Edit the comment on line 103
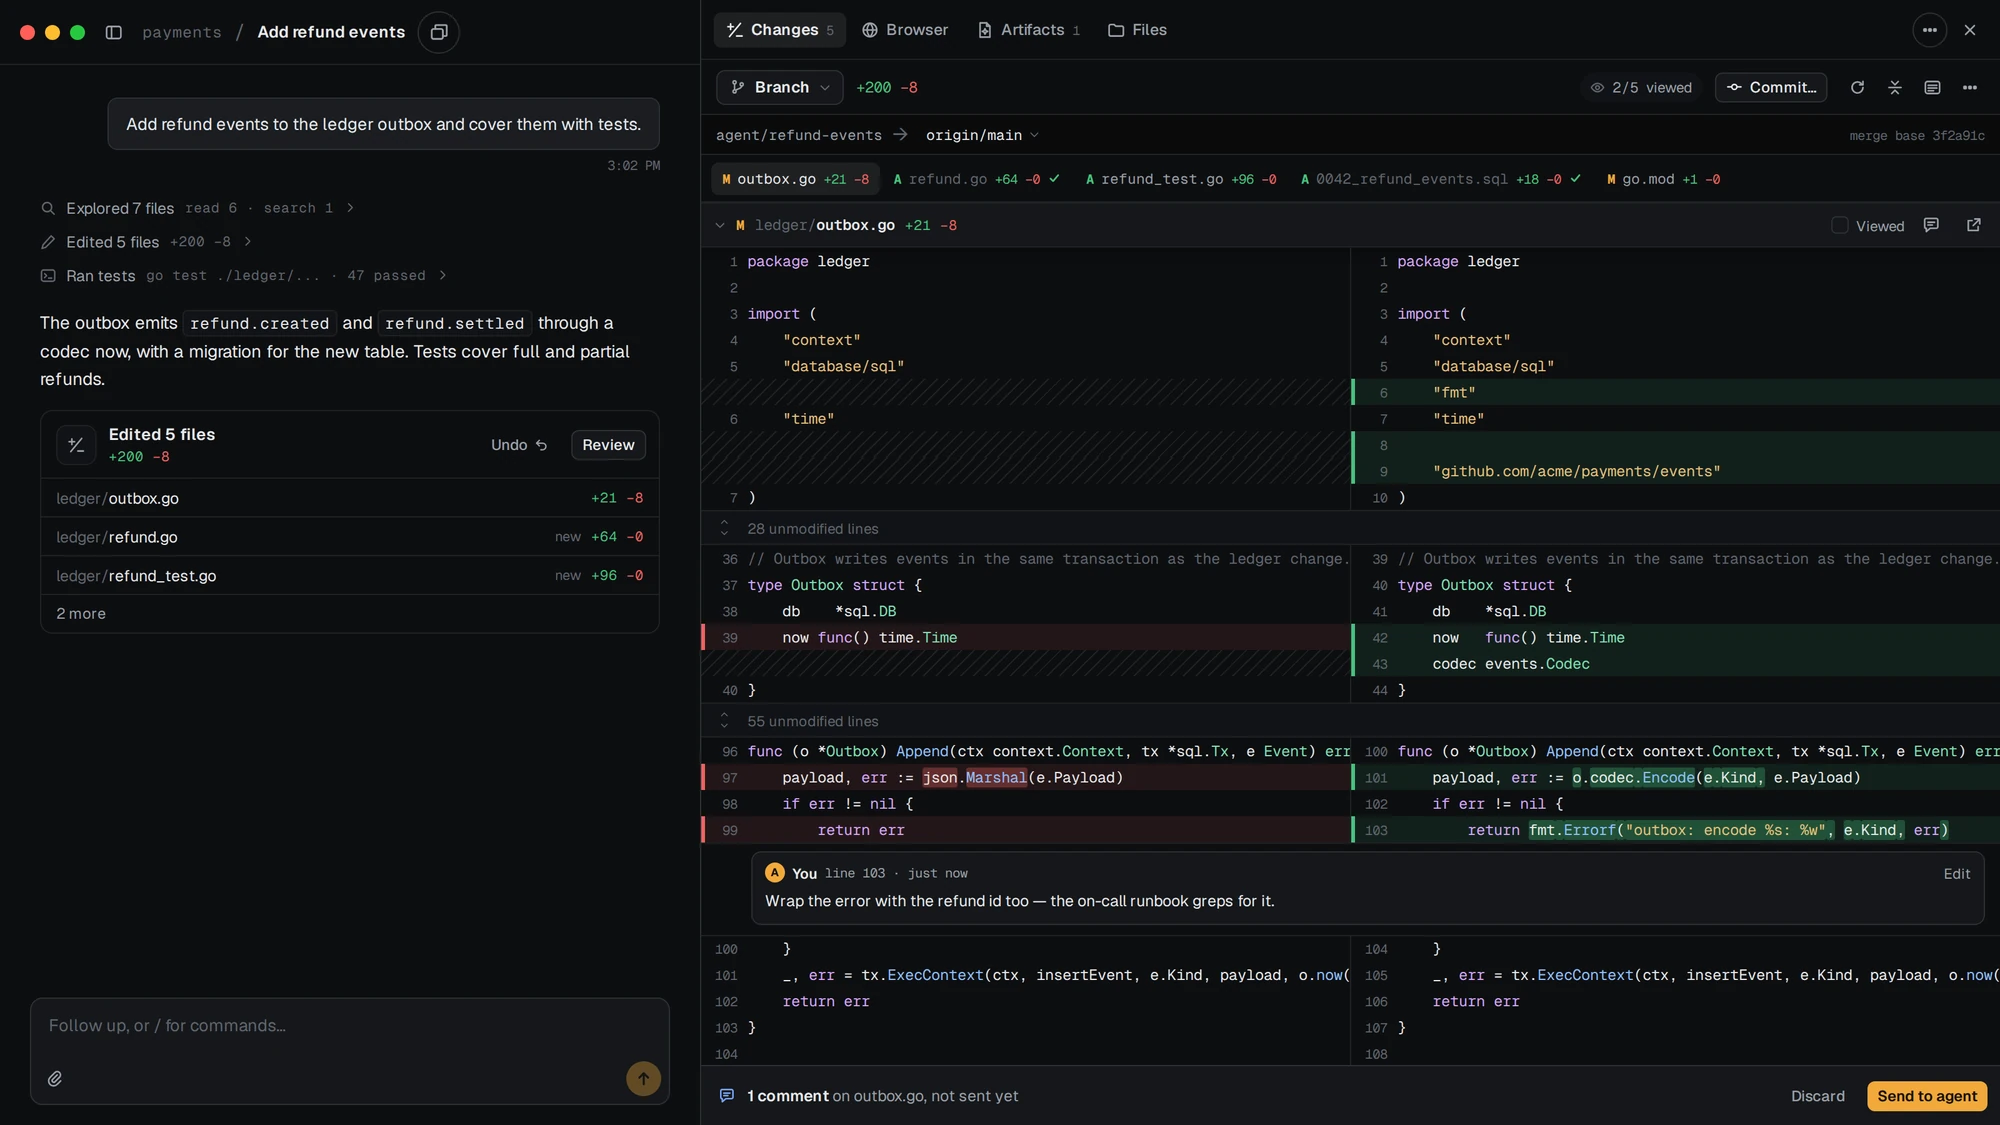 click(1957, 873)
